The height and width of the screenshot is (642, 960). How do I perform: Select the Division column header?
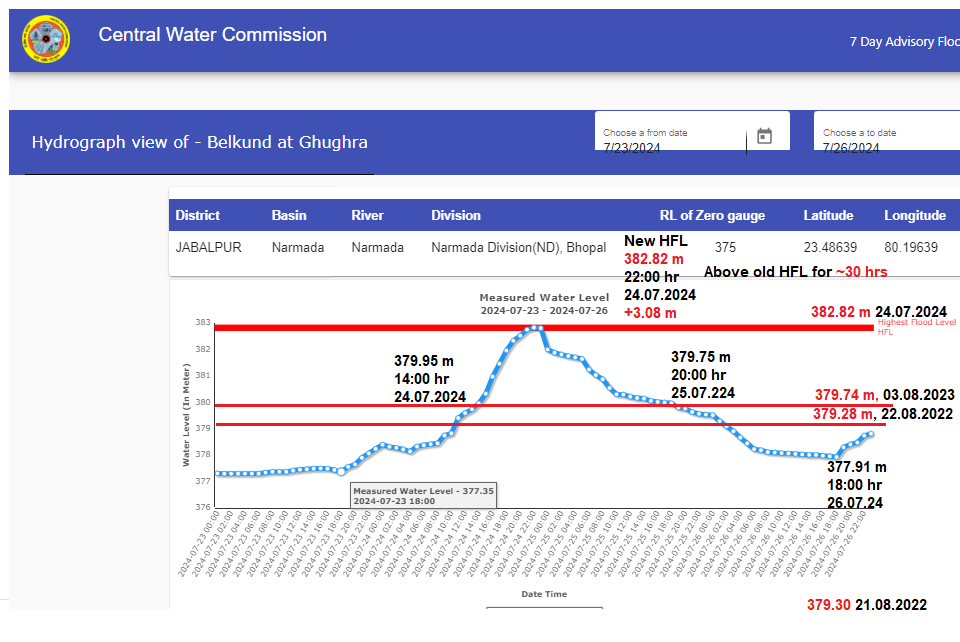(456, 215)
